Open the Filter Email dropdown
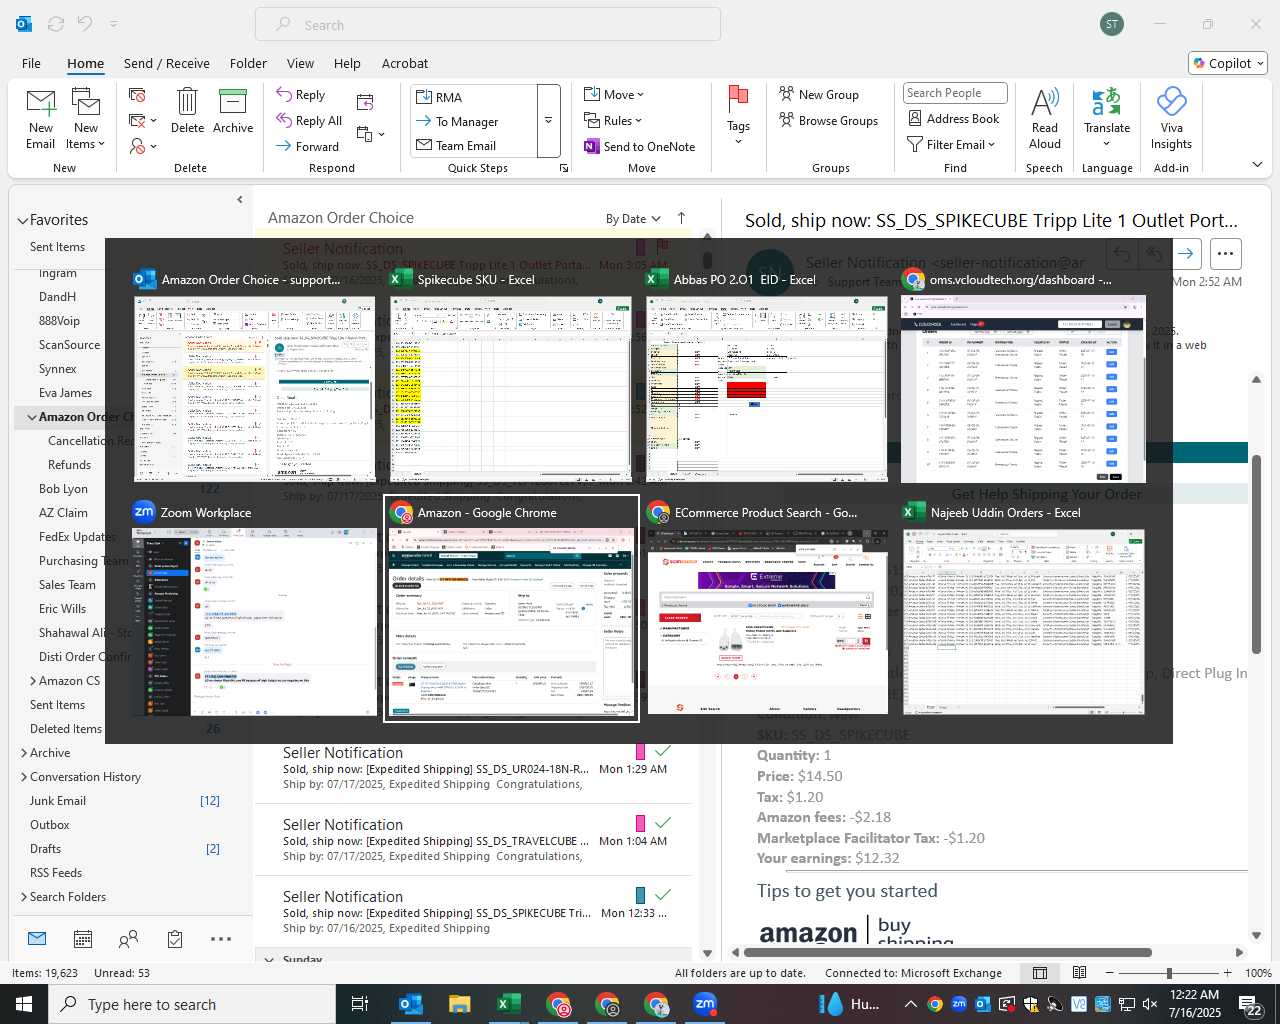The height and width of the screenshot is (1024, 1280). pyautogui.click(x=952, y=144)
